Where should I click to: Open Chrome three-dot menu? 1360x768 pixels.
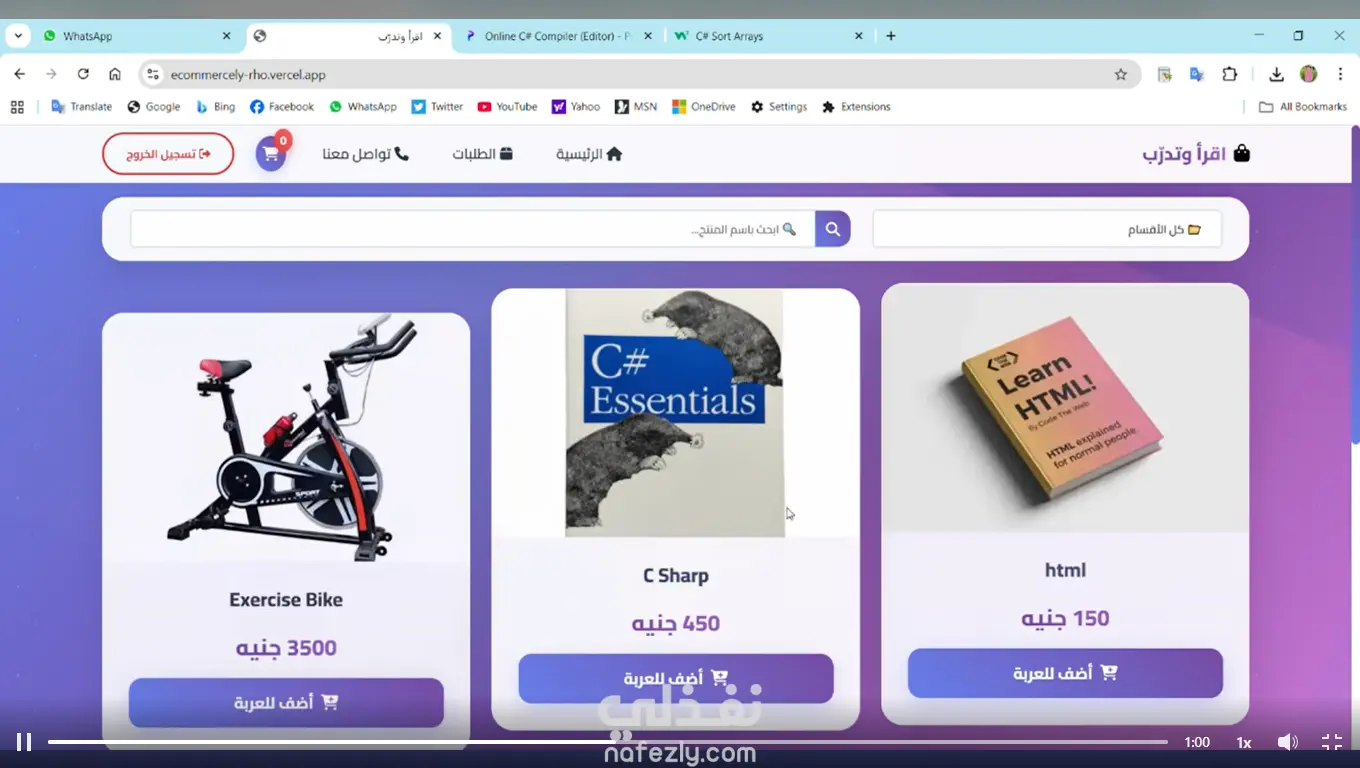click(x=1340, y=74)
